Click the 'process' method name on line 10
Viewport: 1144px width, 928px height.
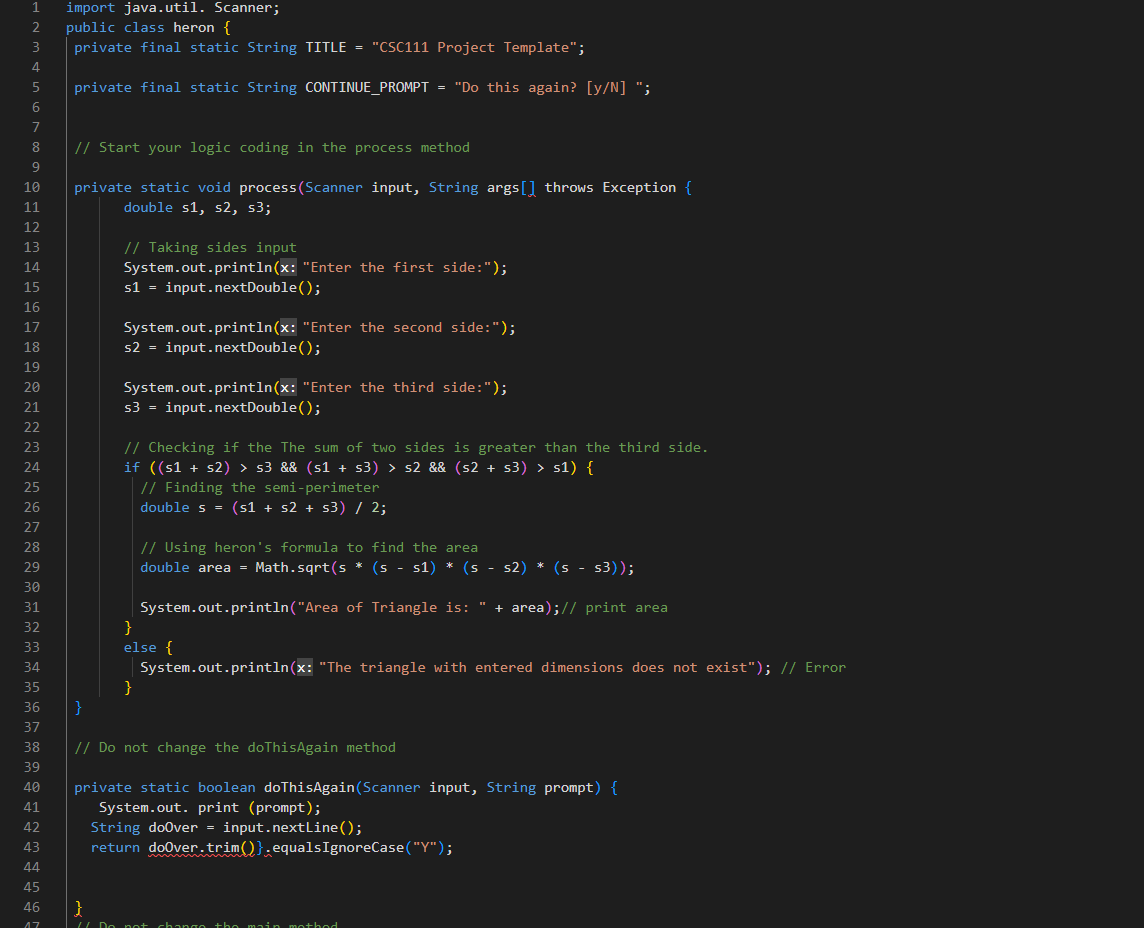(268, 187)
